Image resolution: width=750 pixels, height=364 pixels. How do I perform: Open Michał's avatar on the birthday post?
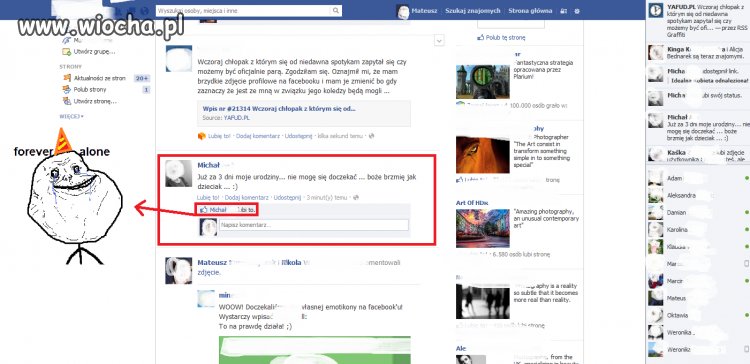[179, 173]
